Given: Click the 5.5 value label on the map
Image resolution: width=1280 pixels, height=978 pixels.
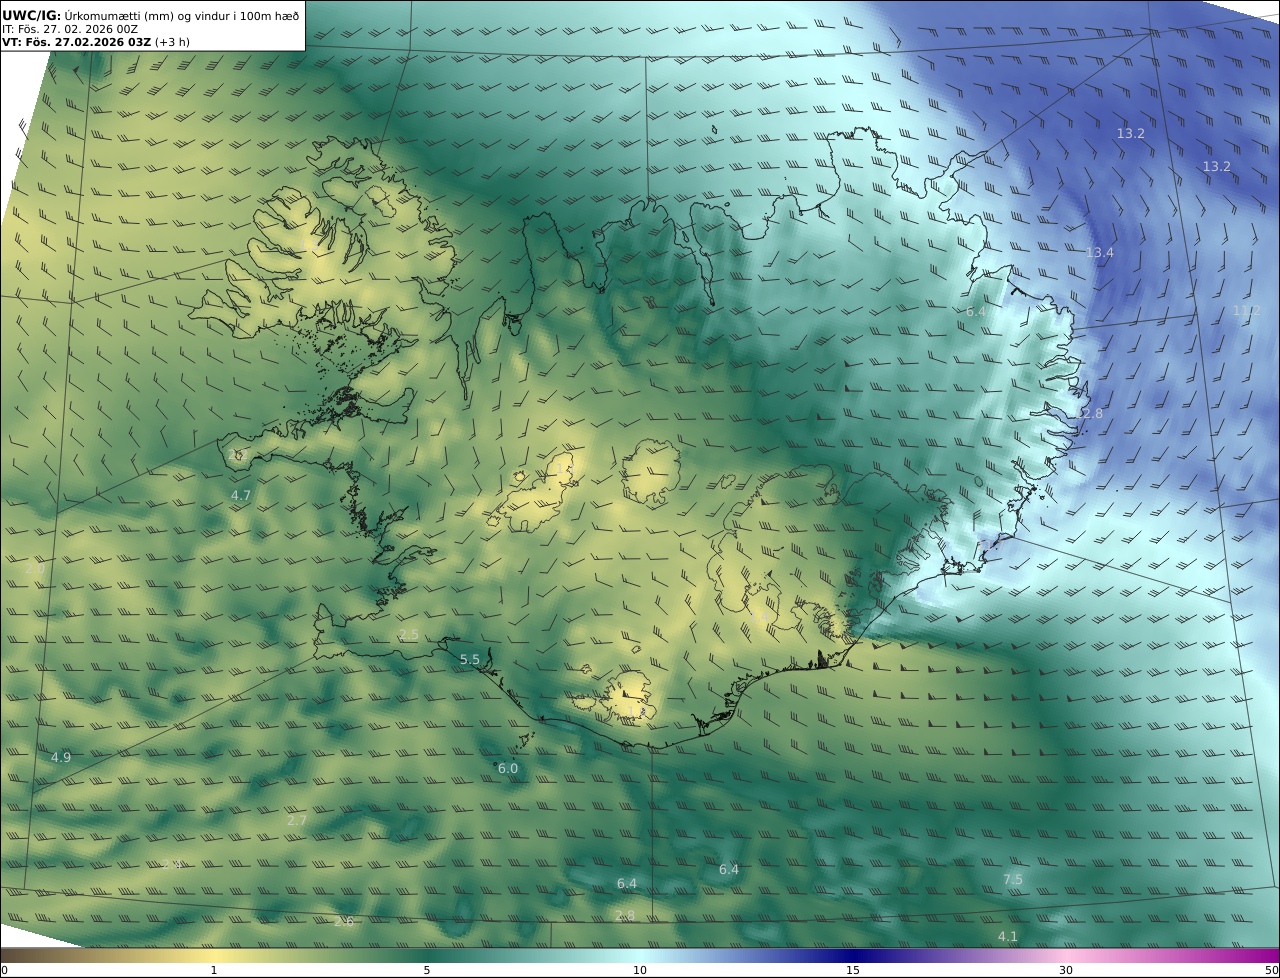Looking at the screenshot, I should [470, 659].
